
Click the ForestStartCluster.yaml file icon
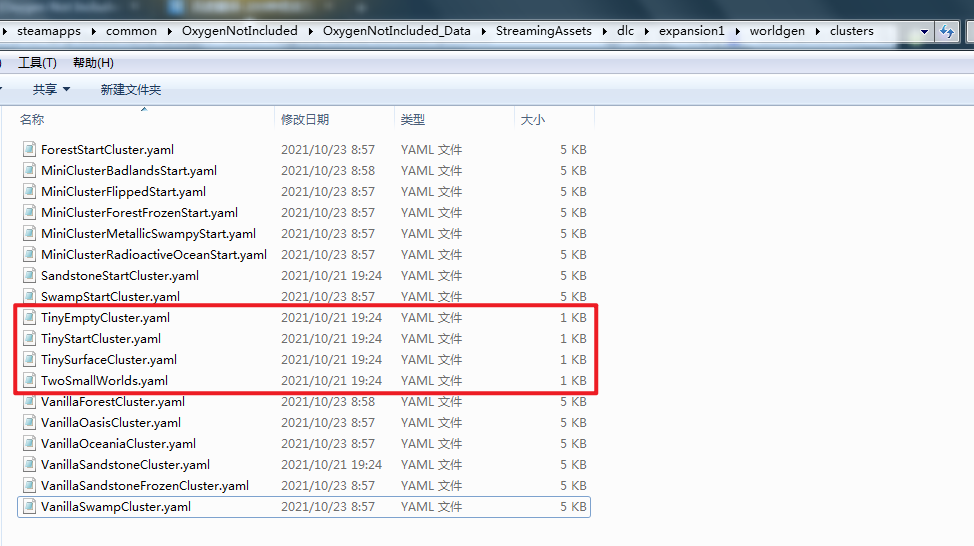click(29, 150)
